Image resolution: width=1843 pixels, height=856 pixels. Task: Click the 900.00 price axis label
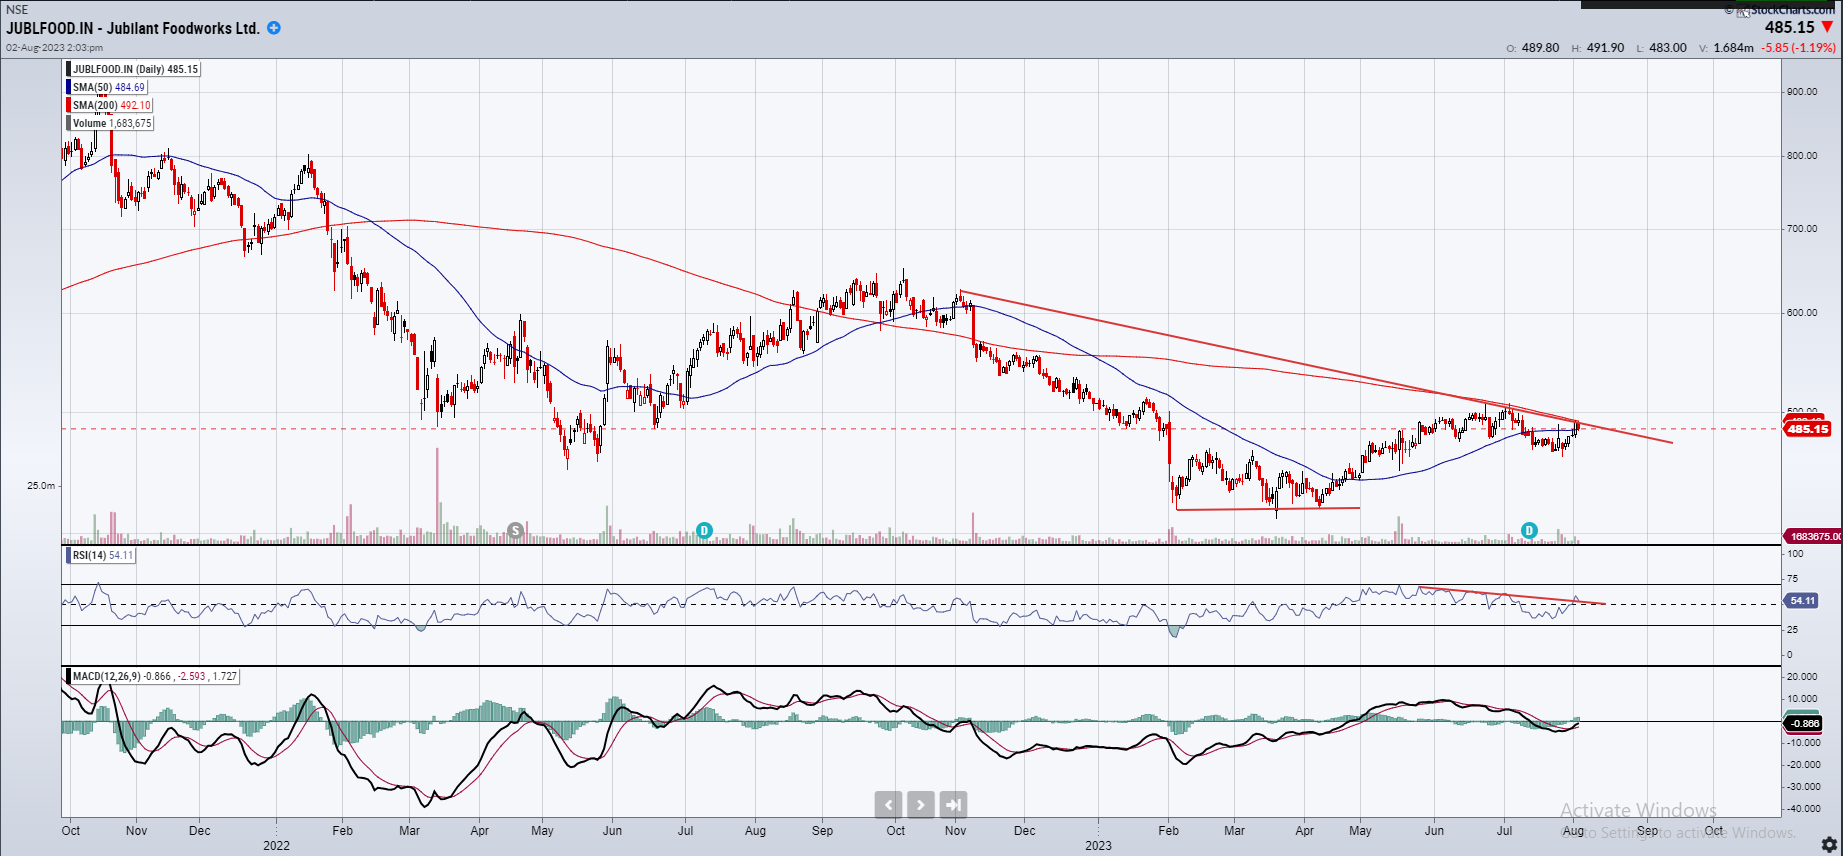click(x=1802, y=91)
